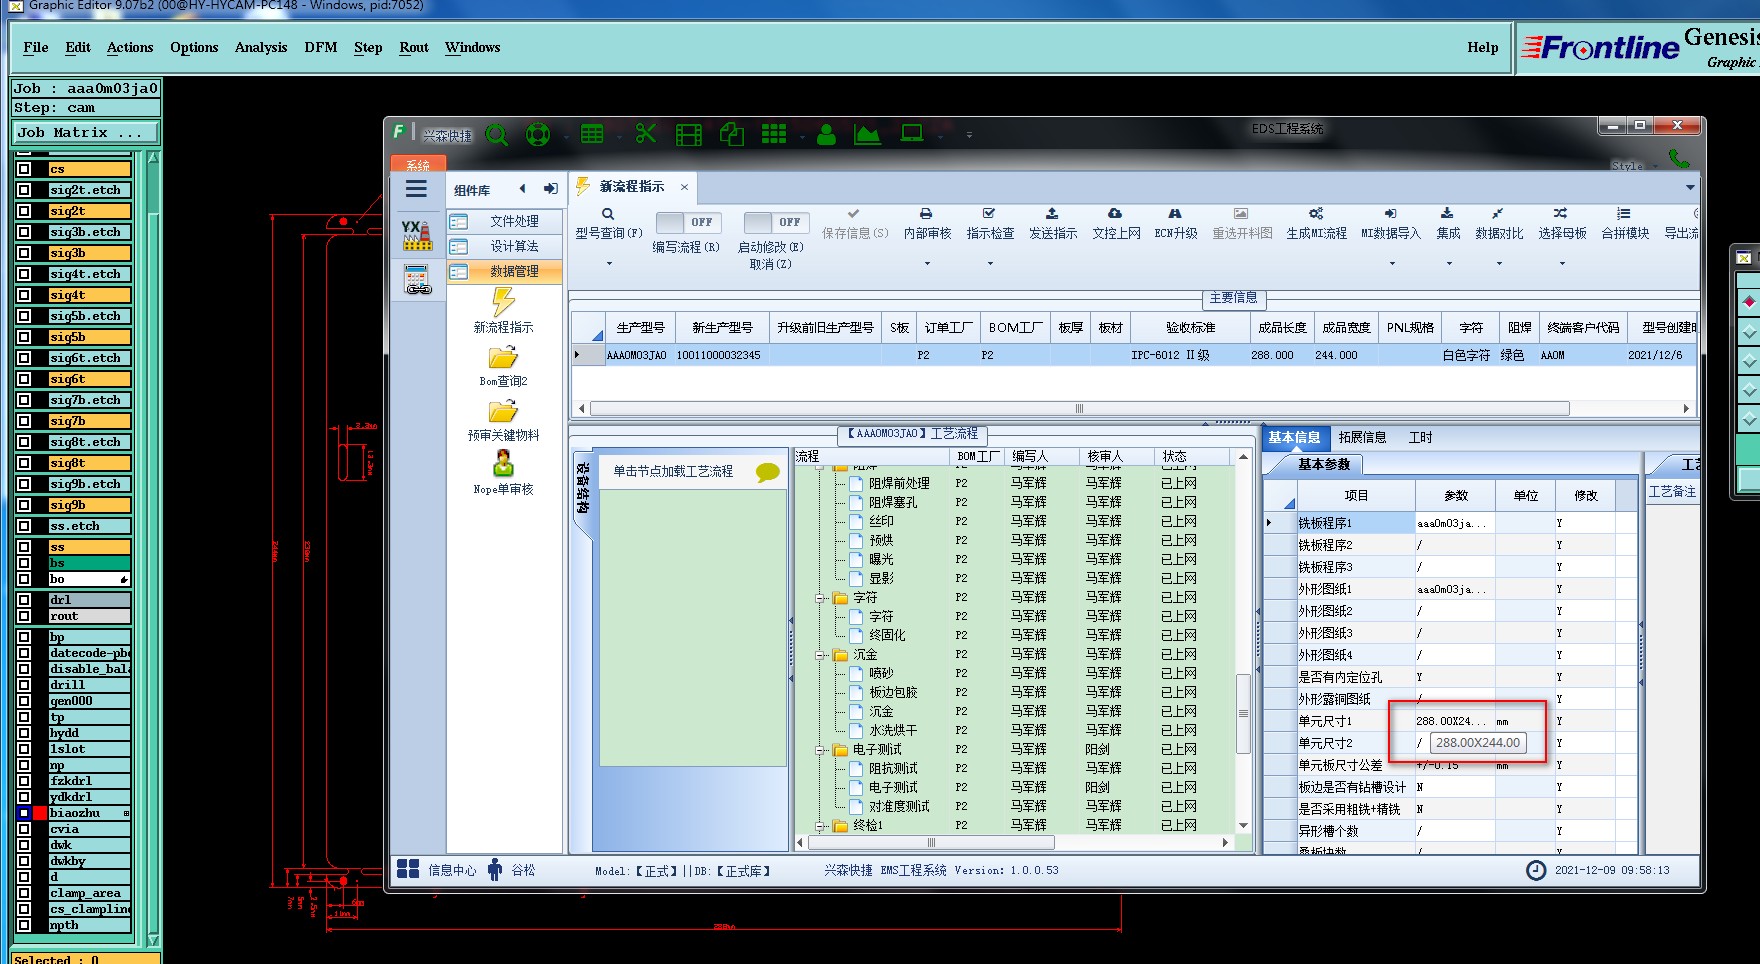Screen dimensions: 1760x964
Task: Open Bom查询2 folder icon
Action: coord(503,357)
